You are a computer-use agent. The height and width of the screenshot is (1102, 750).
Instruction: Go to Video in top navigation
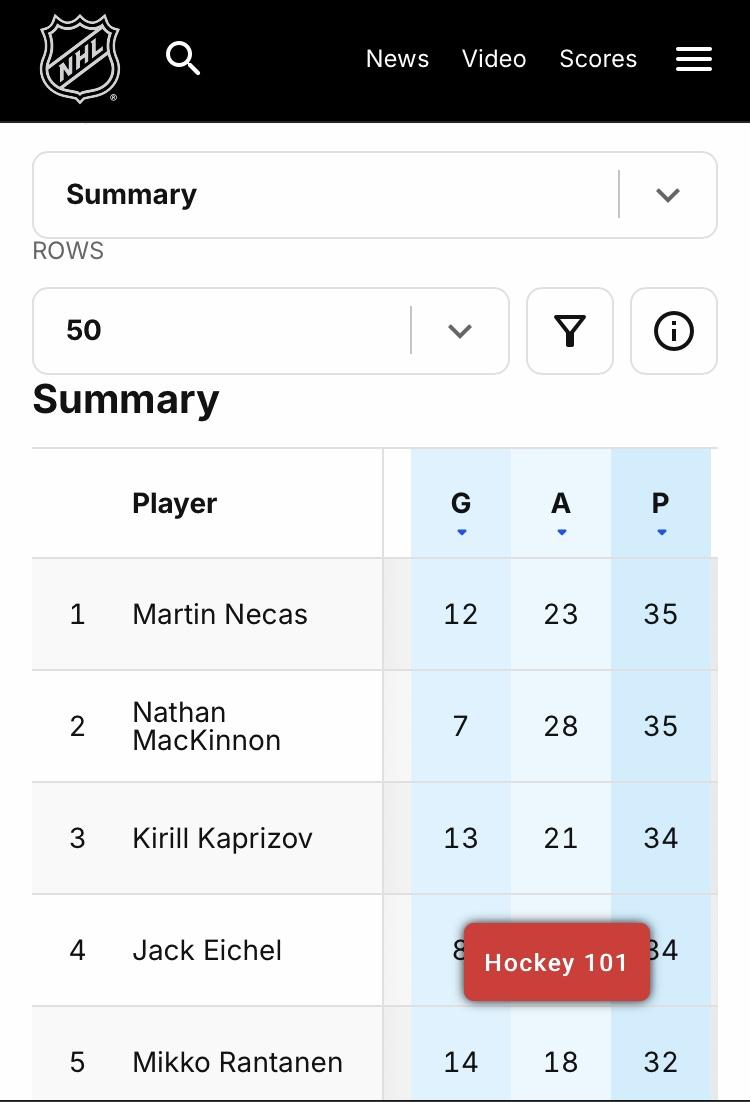pyautogui.click(x=494, y=59)
